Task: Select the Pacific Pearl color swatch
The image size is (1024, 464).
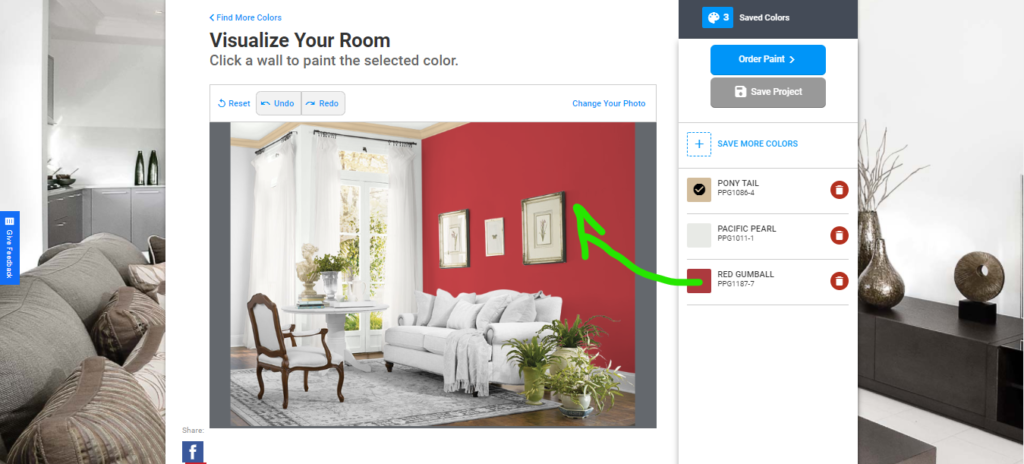Action: 699,235
